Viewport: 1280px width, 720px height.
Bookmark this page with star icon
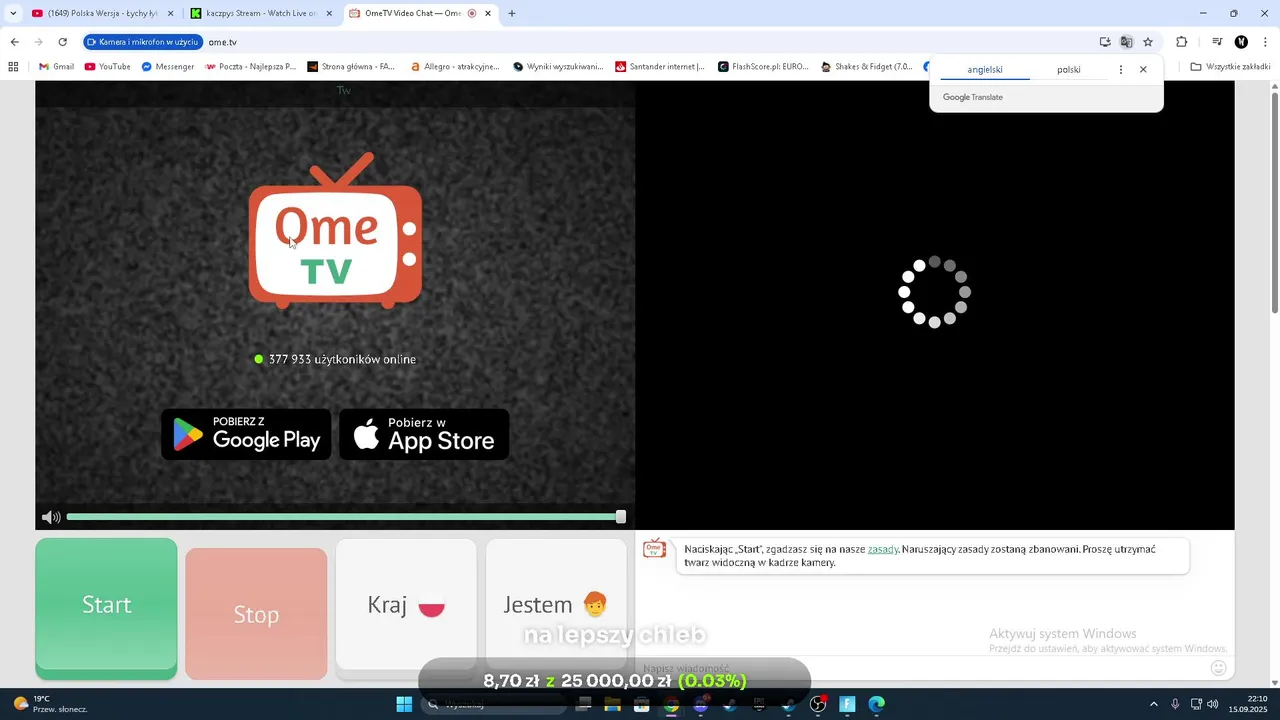[x=1148, y=42]
